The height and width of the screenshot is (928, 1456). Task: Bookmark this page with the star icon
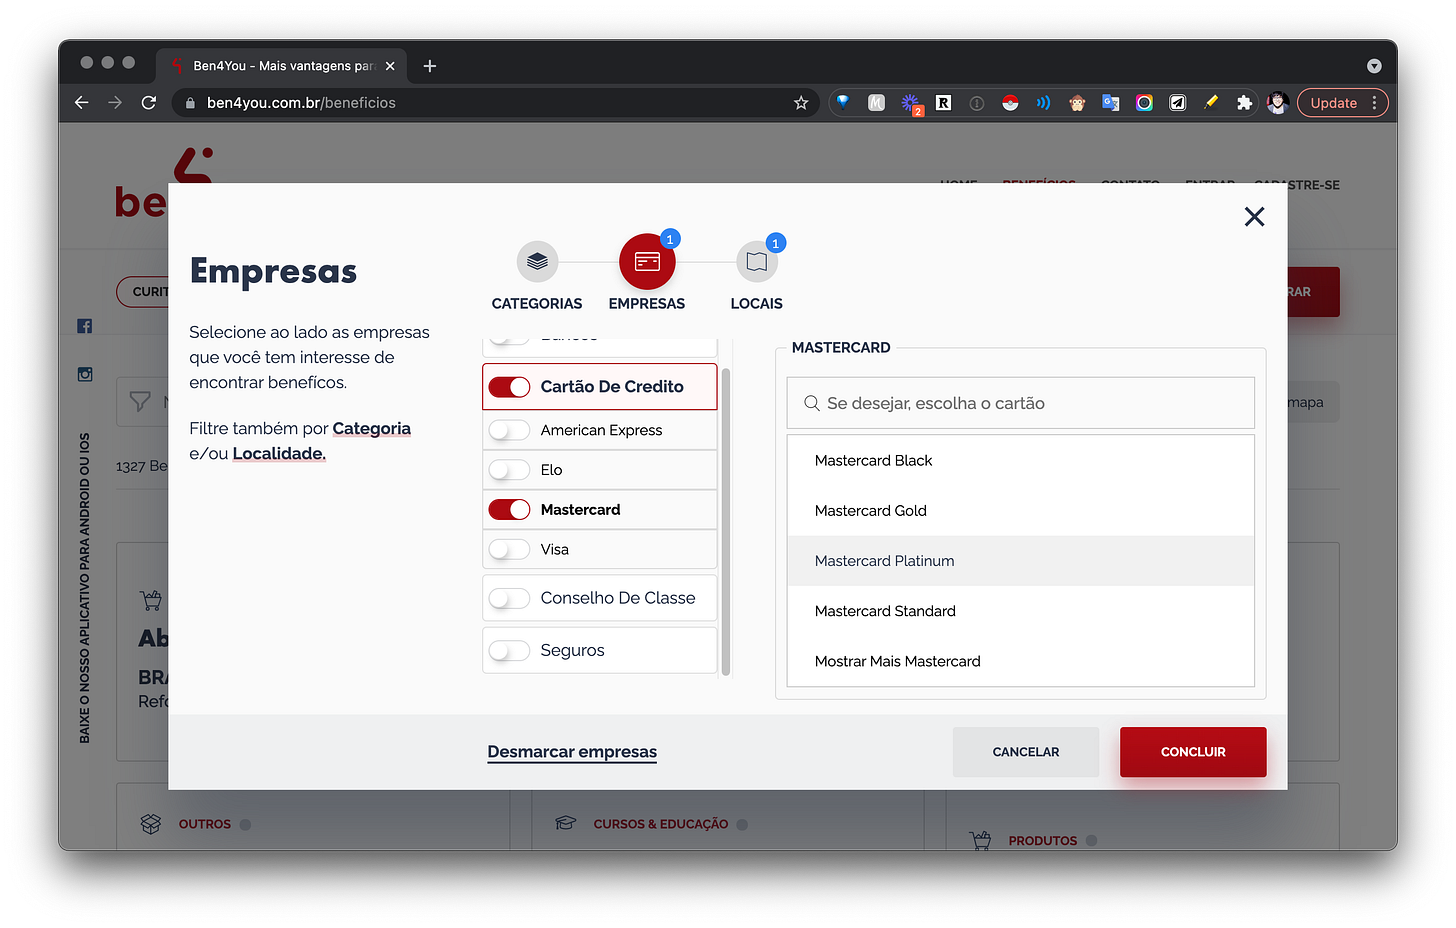tap(801, 103)
